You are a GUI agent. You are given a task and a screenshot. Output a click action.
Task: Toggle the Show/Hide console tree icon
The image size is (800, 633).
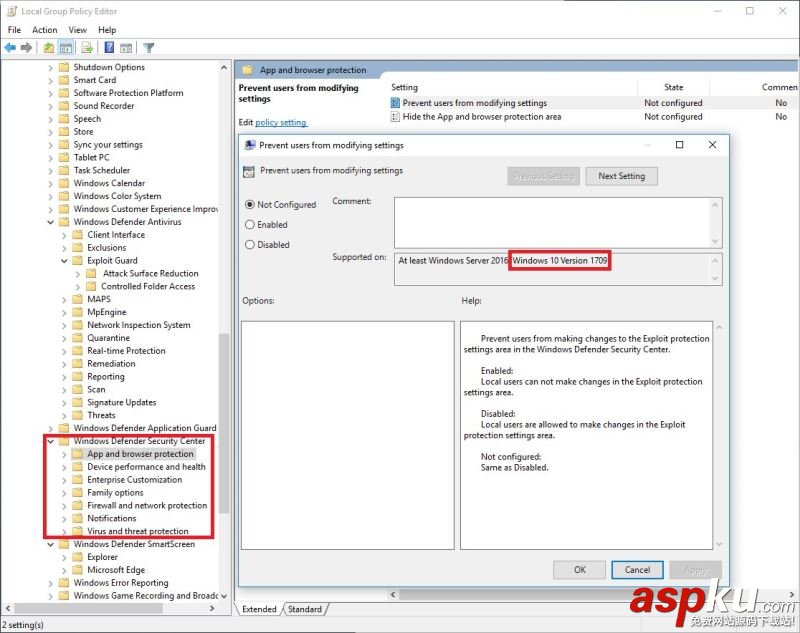[66, 48]
